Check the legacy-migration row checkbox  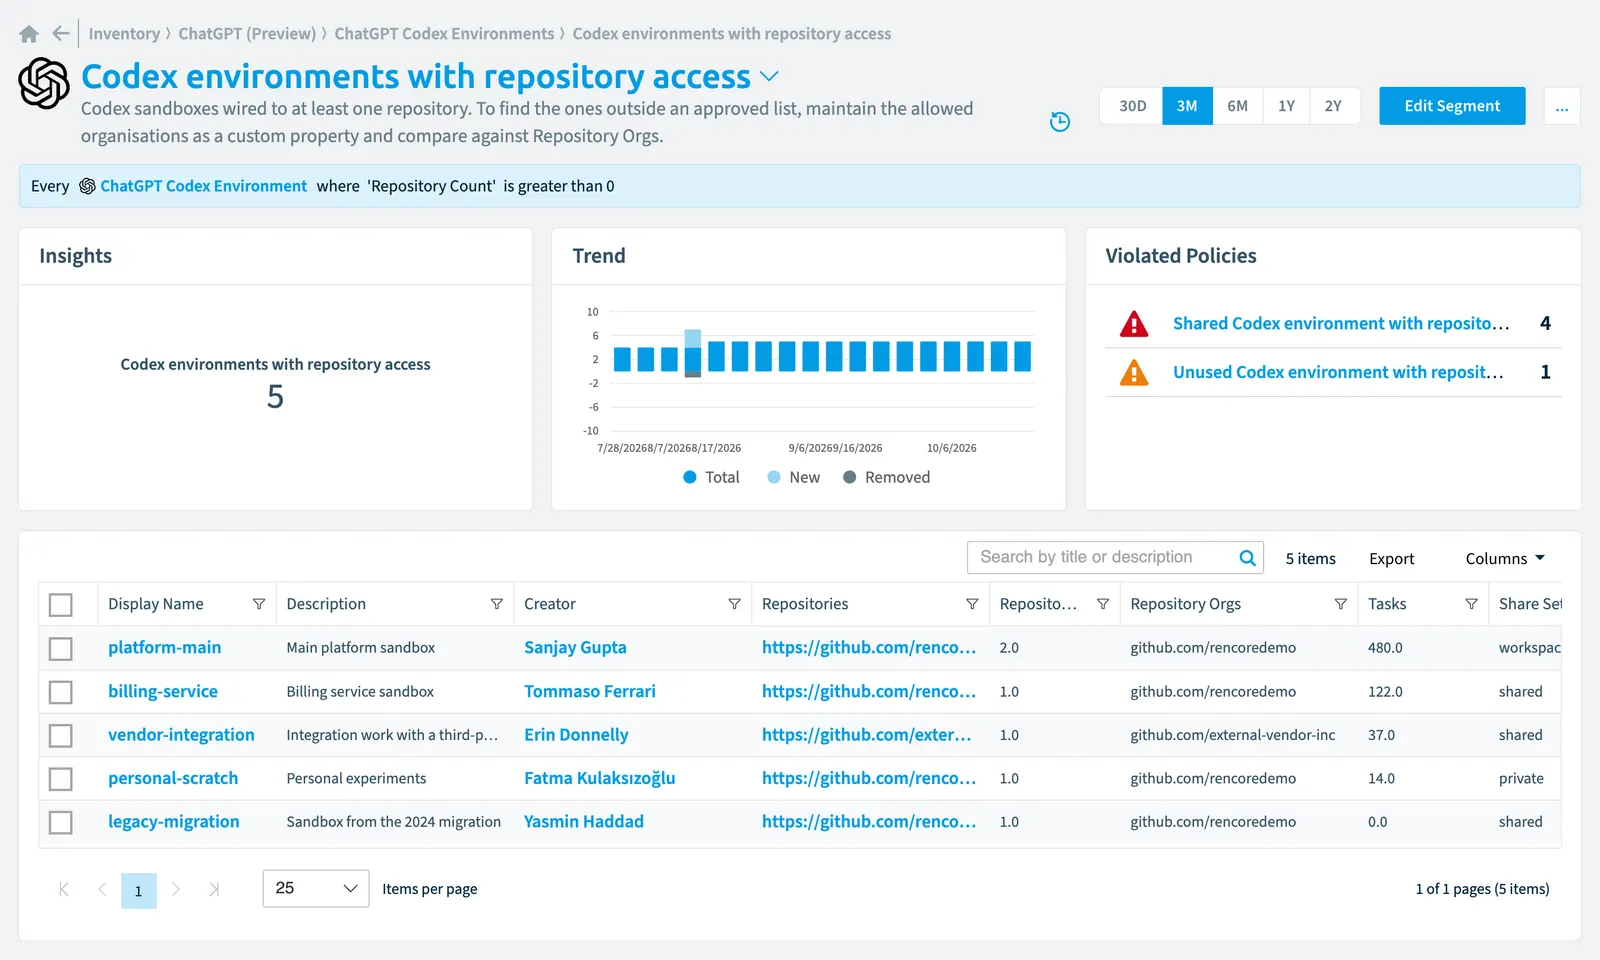61,823
